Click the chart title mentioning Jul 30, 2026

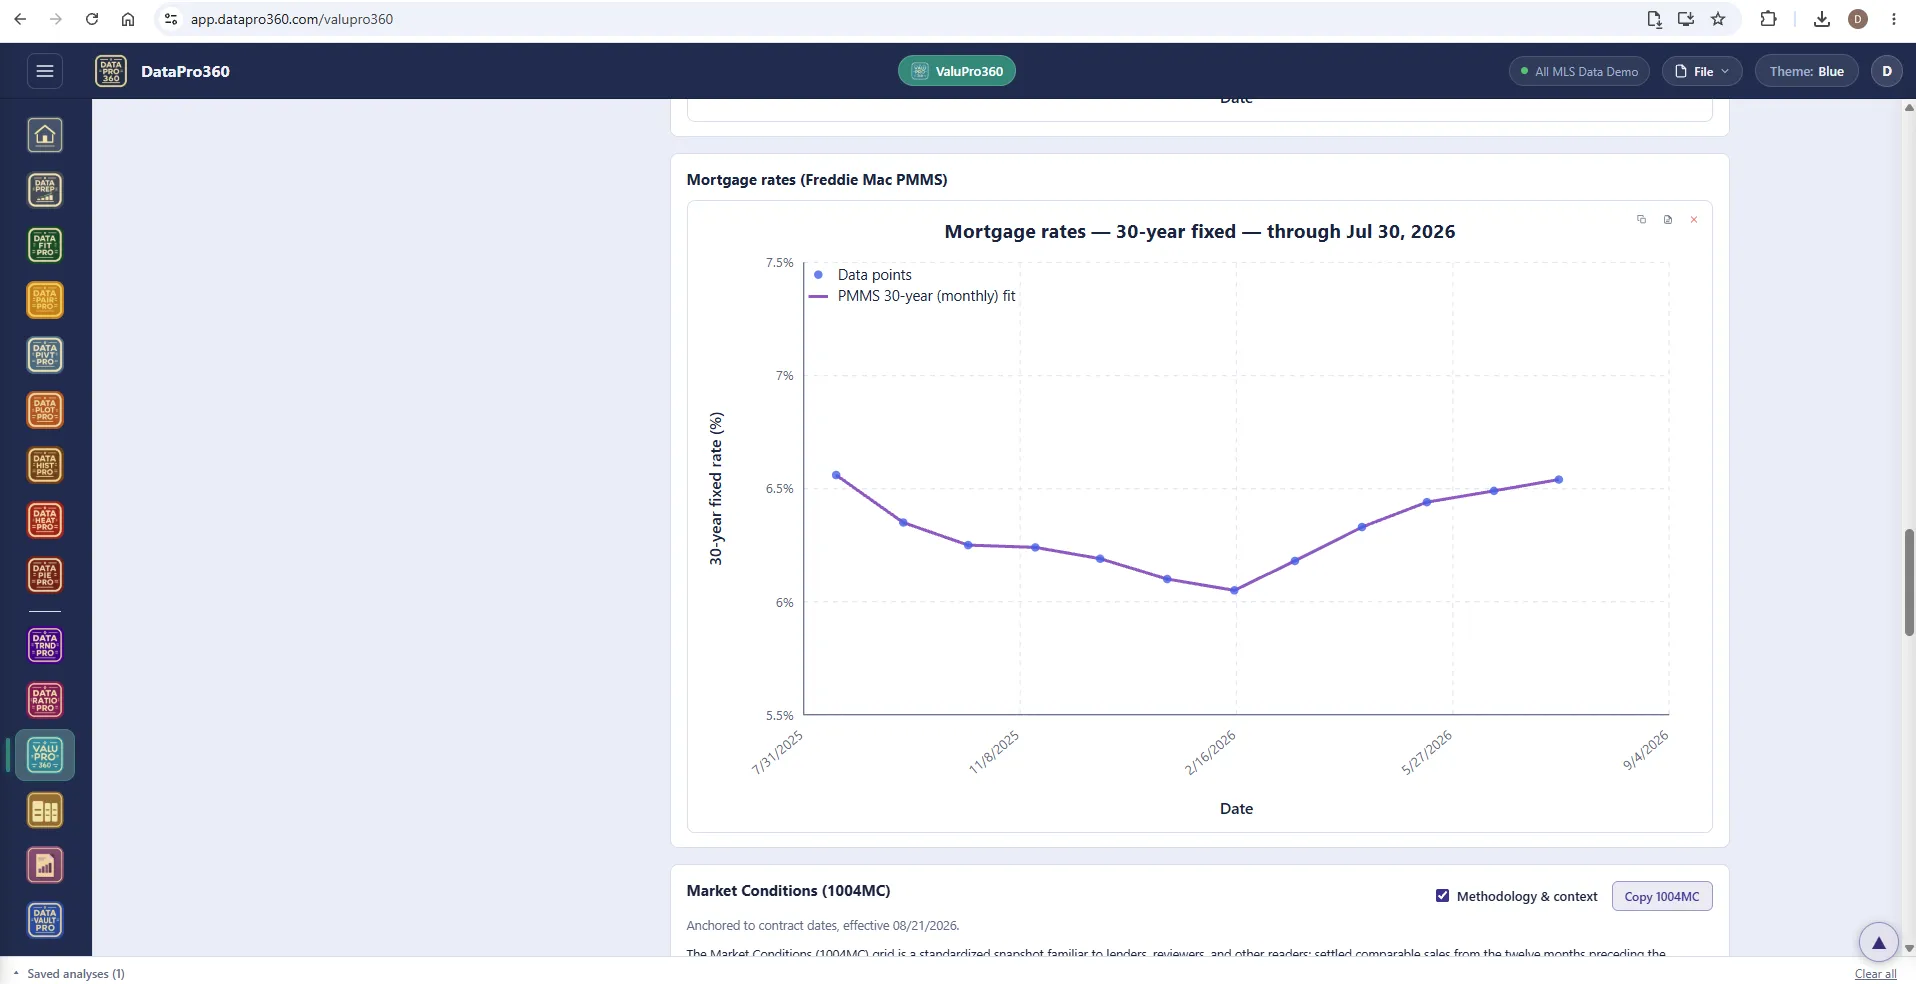[1199, 232]
